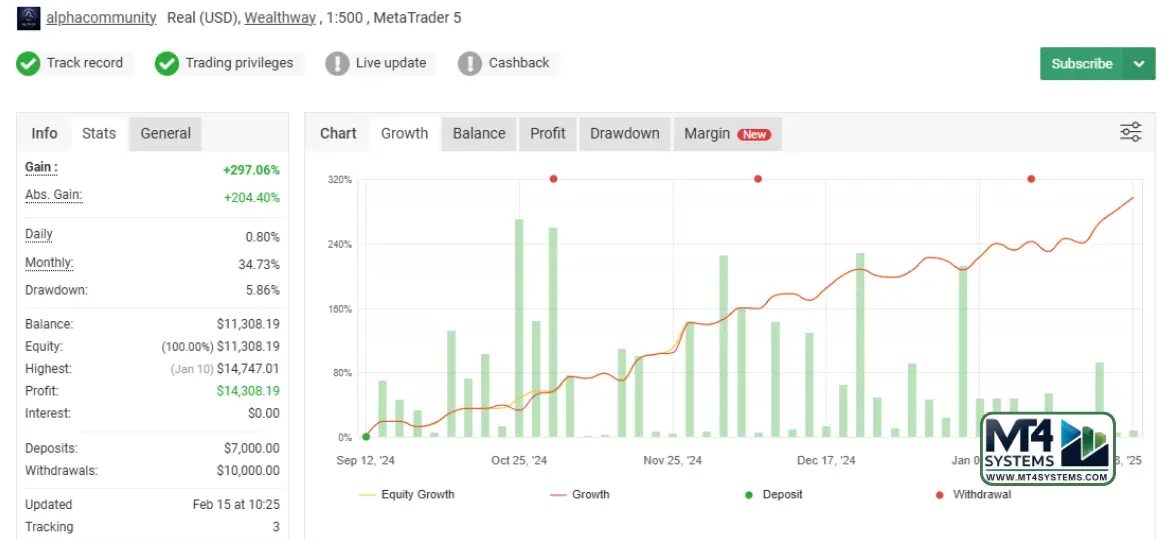Switch to the General info tab

click(165, 133)
